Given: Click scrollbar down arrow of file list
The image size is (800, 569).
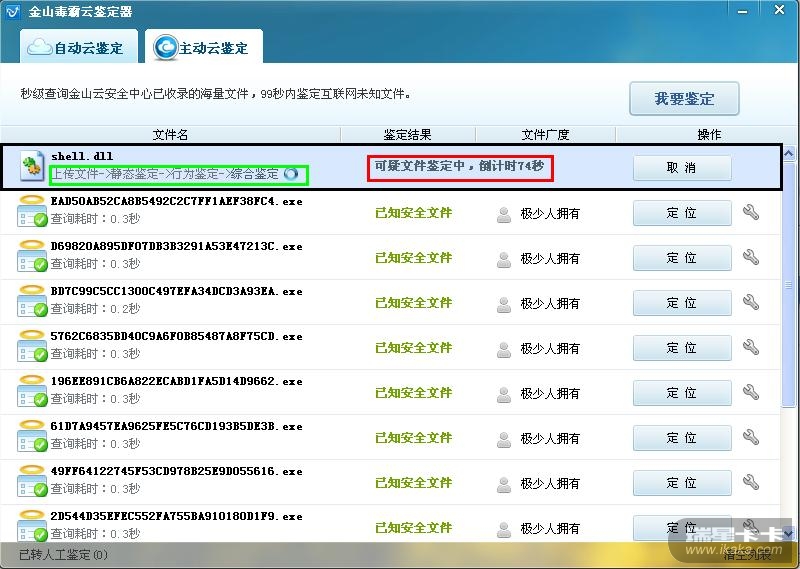Looking at the screenshot, I should (788, 534).
